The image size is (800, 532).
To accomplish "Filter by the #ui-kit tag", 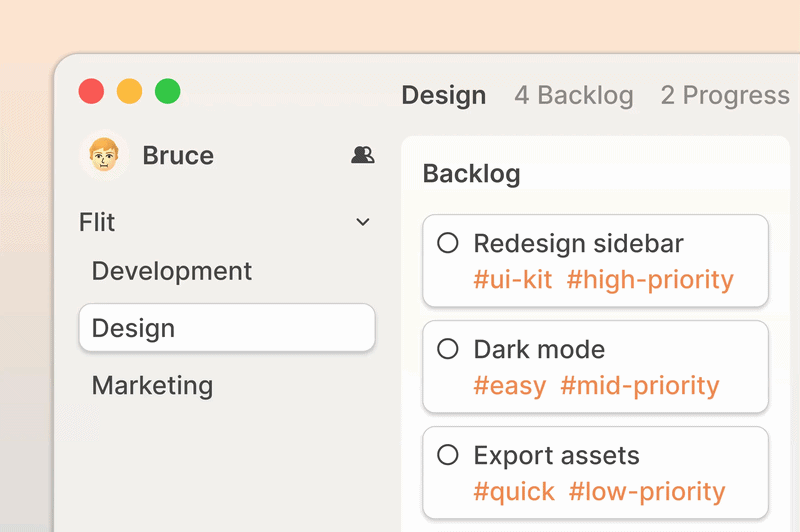I will 512,280.
